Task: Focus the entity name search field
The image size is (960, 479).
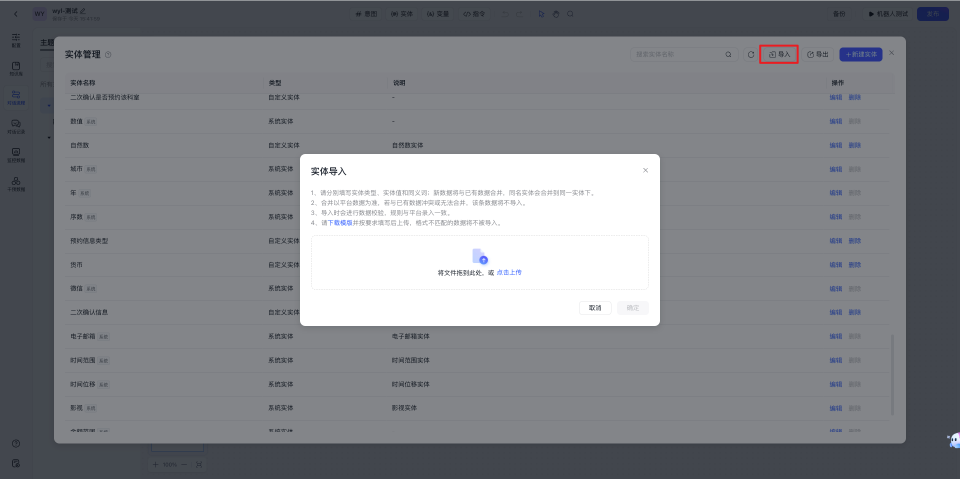Action: coord(675,54)
